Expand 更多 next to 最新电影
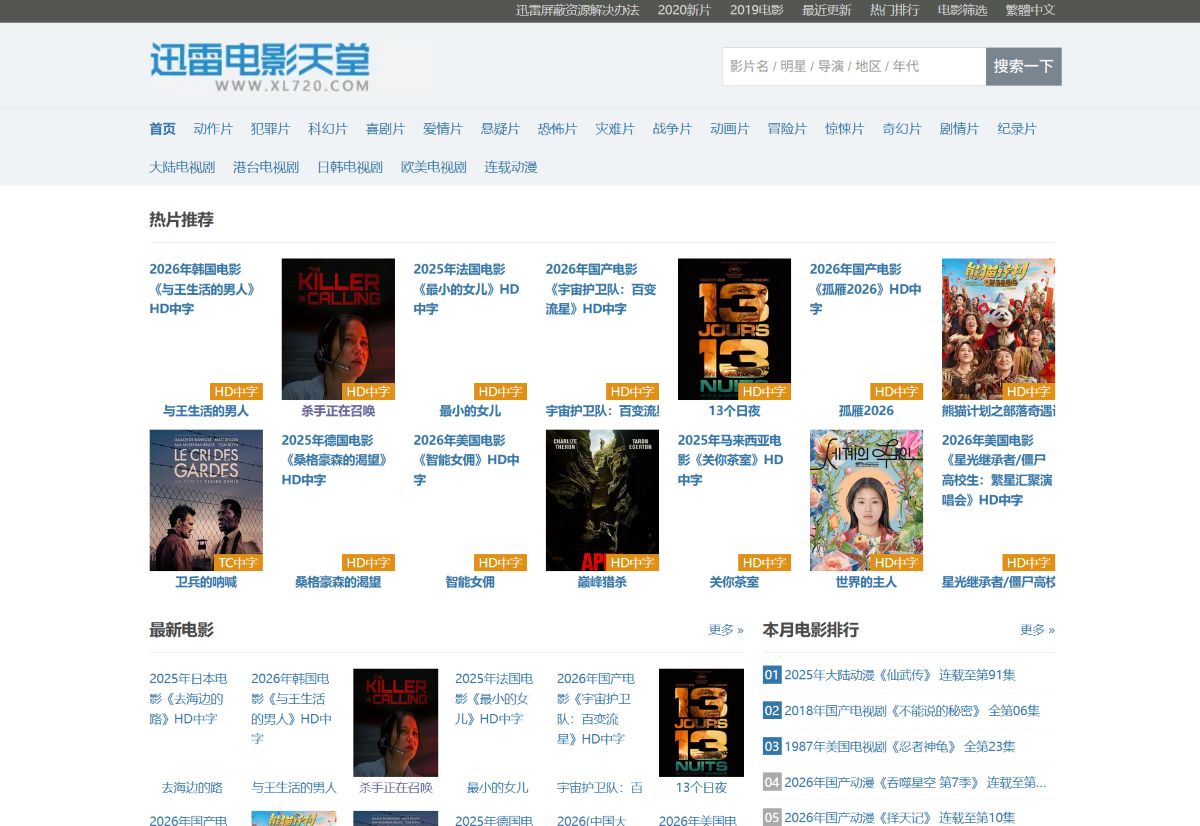 (x=725, y=630)
